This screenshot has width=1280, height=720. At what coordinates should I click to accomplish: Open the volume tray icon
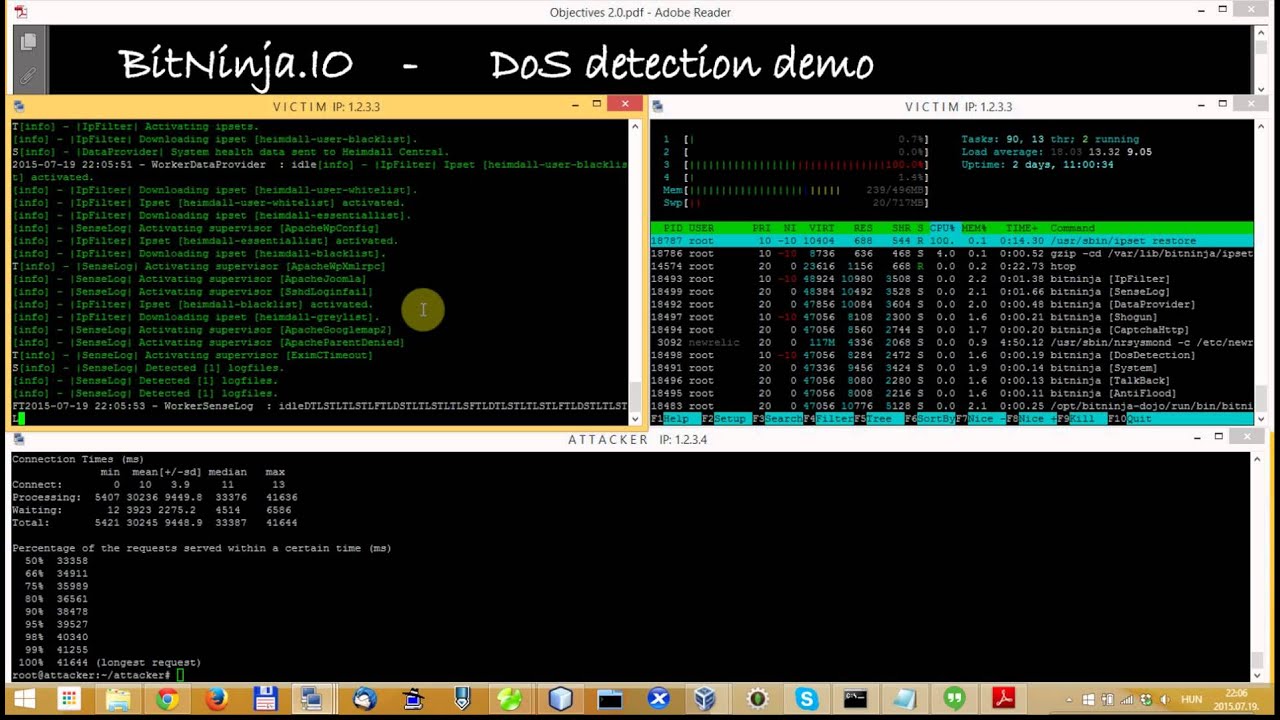coord(1163,700)
